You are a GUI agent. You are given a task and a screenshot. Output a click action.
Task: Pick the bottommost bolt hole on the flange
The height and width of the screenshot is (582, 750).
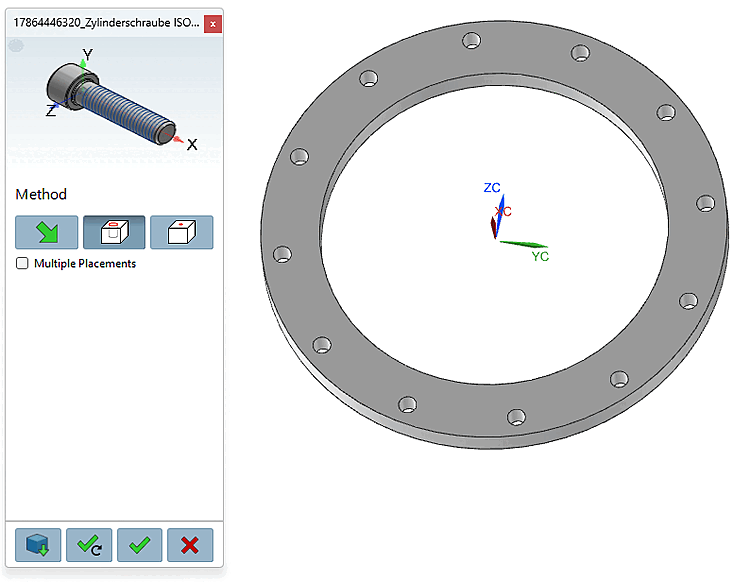coord(517,417)
